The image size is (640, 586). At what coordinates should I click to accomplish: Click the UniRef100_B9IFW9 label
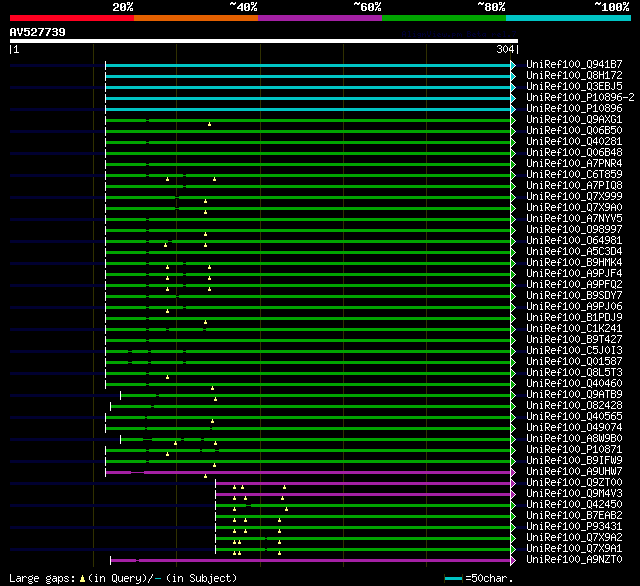(x=574, y=461)
